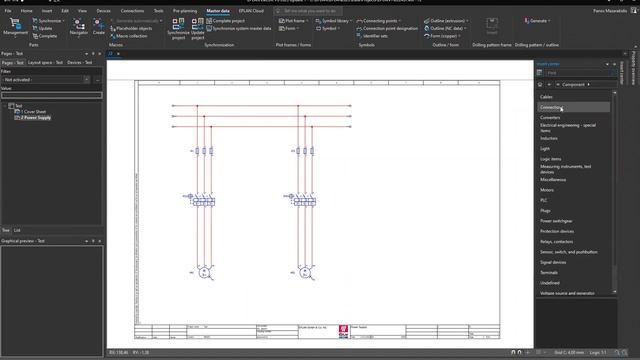
Task: Click the parts Update icon
Action: click(x=35, y=28)
